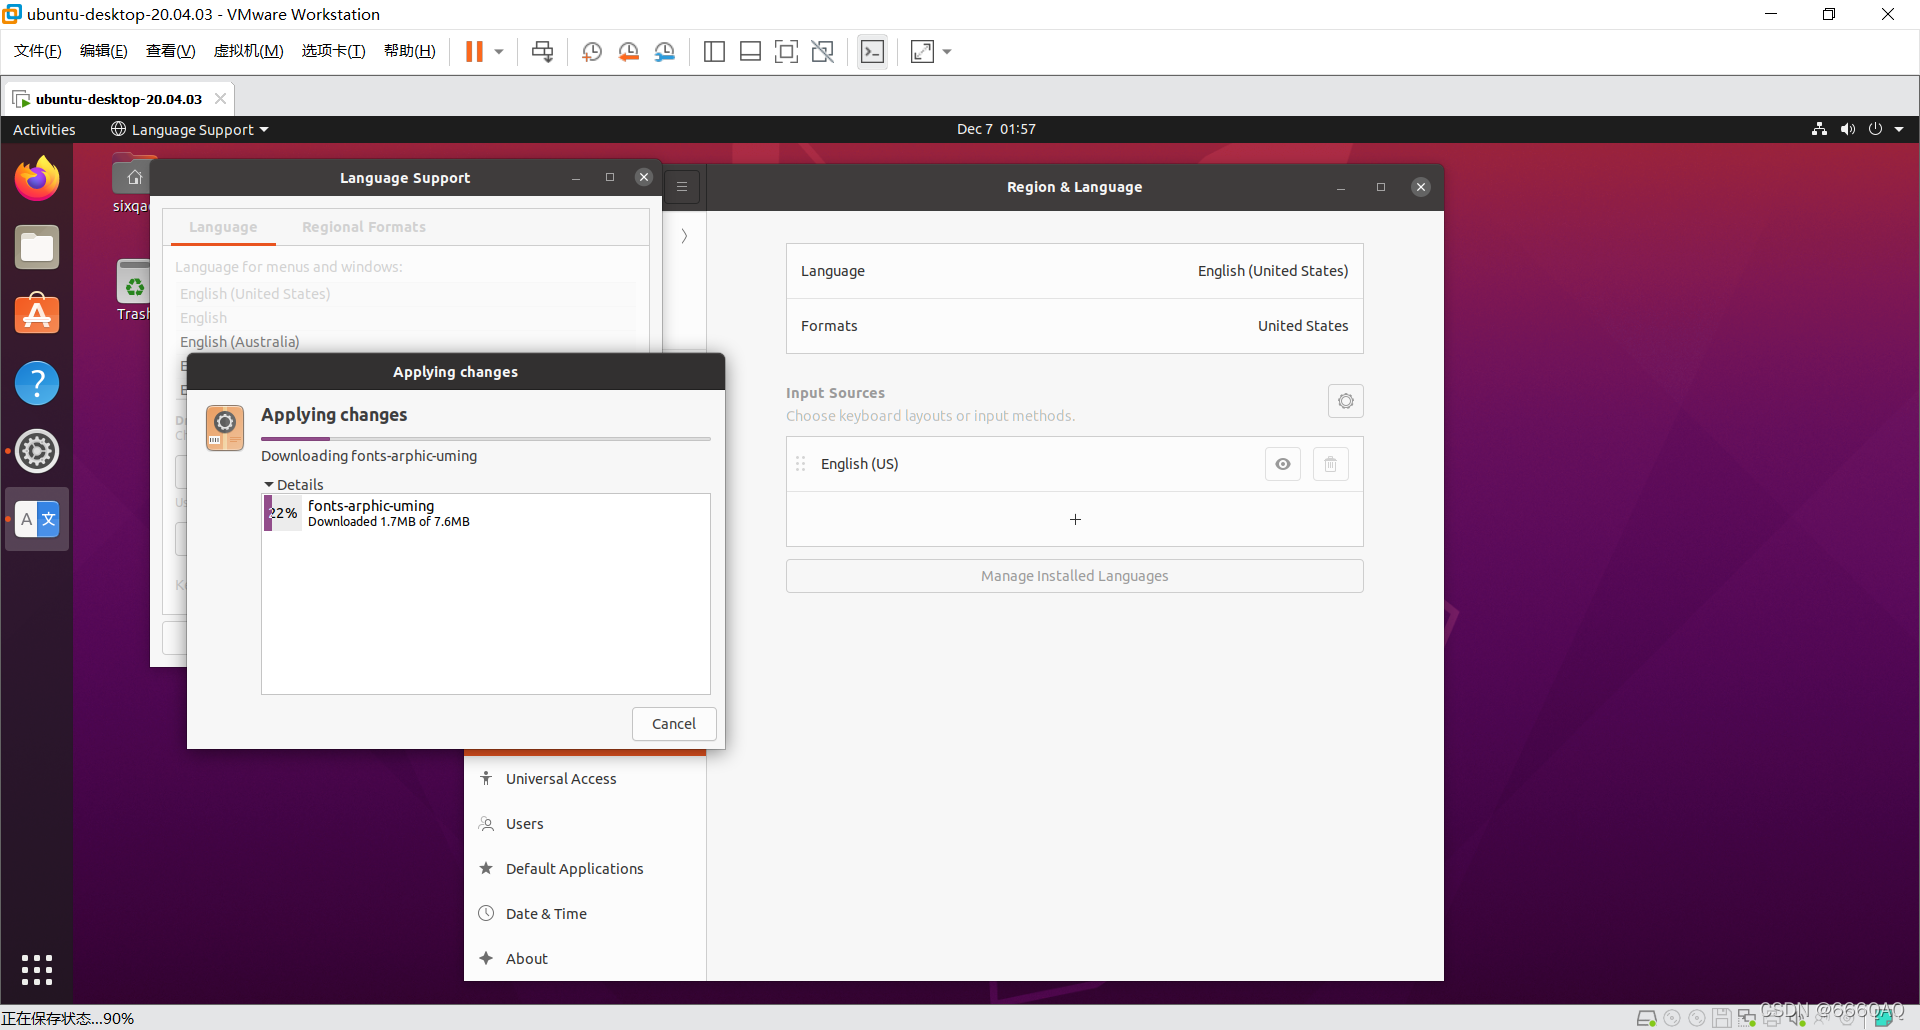Select English (Australia) in language list
Screen dimensions: 1920x1030
click(405, 342)
